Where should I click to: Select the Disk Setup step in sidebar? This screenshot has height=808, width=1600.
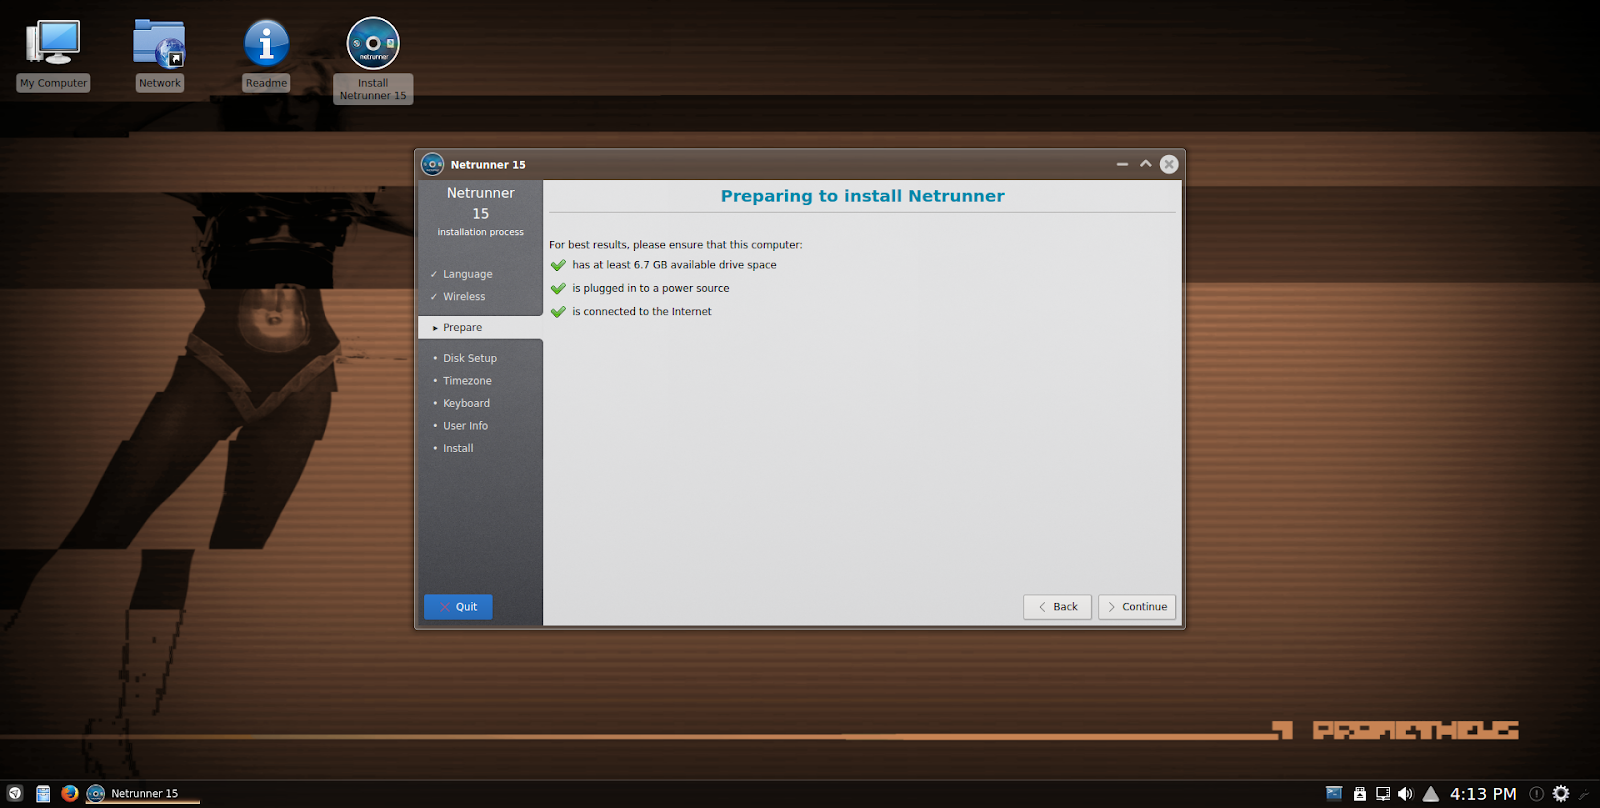tap(469, 358)
